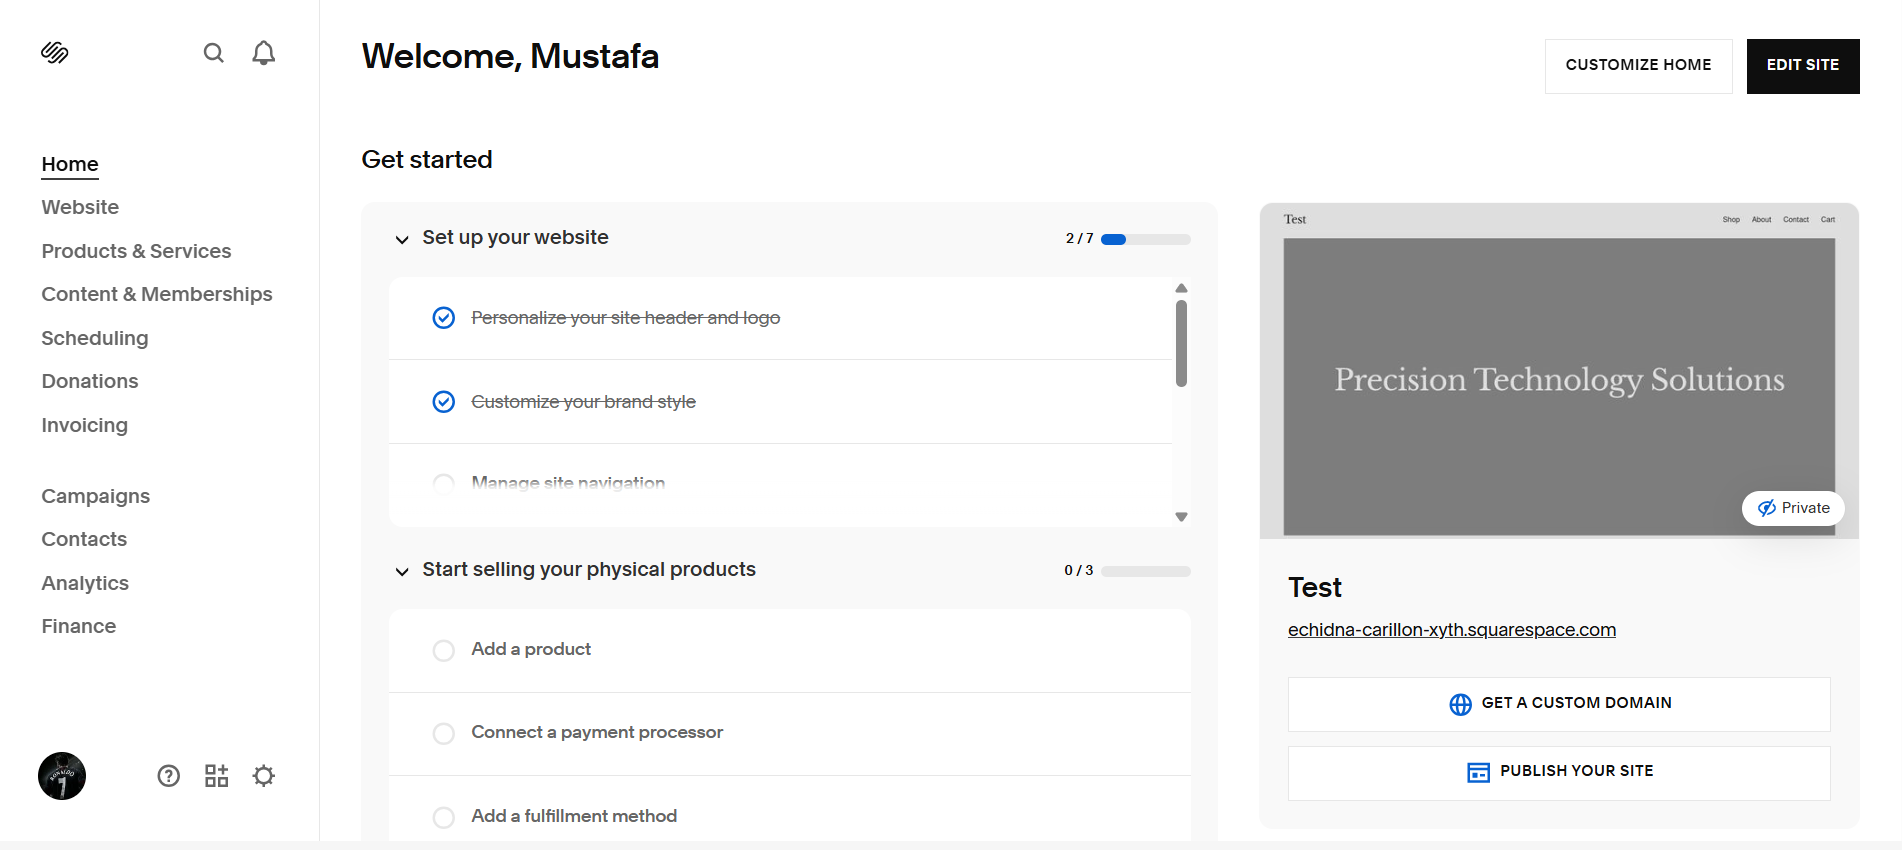Viewport: 1902px width, 850px height.
Task: Toggle the Personalize site header and logo checkmark
Action: pos(444,318)
